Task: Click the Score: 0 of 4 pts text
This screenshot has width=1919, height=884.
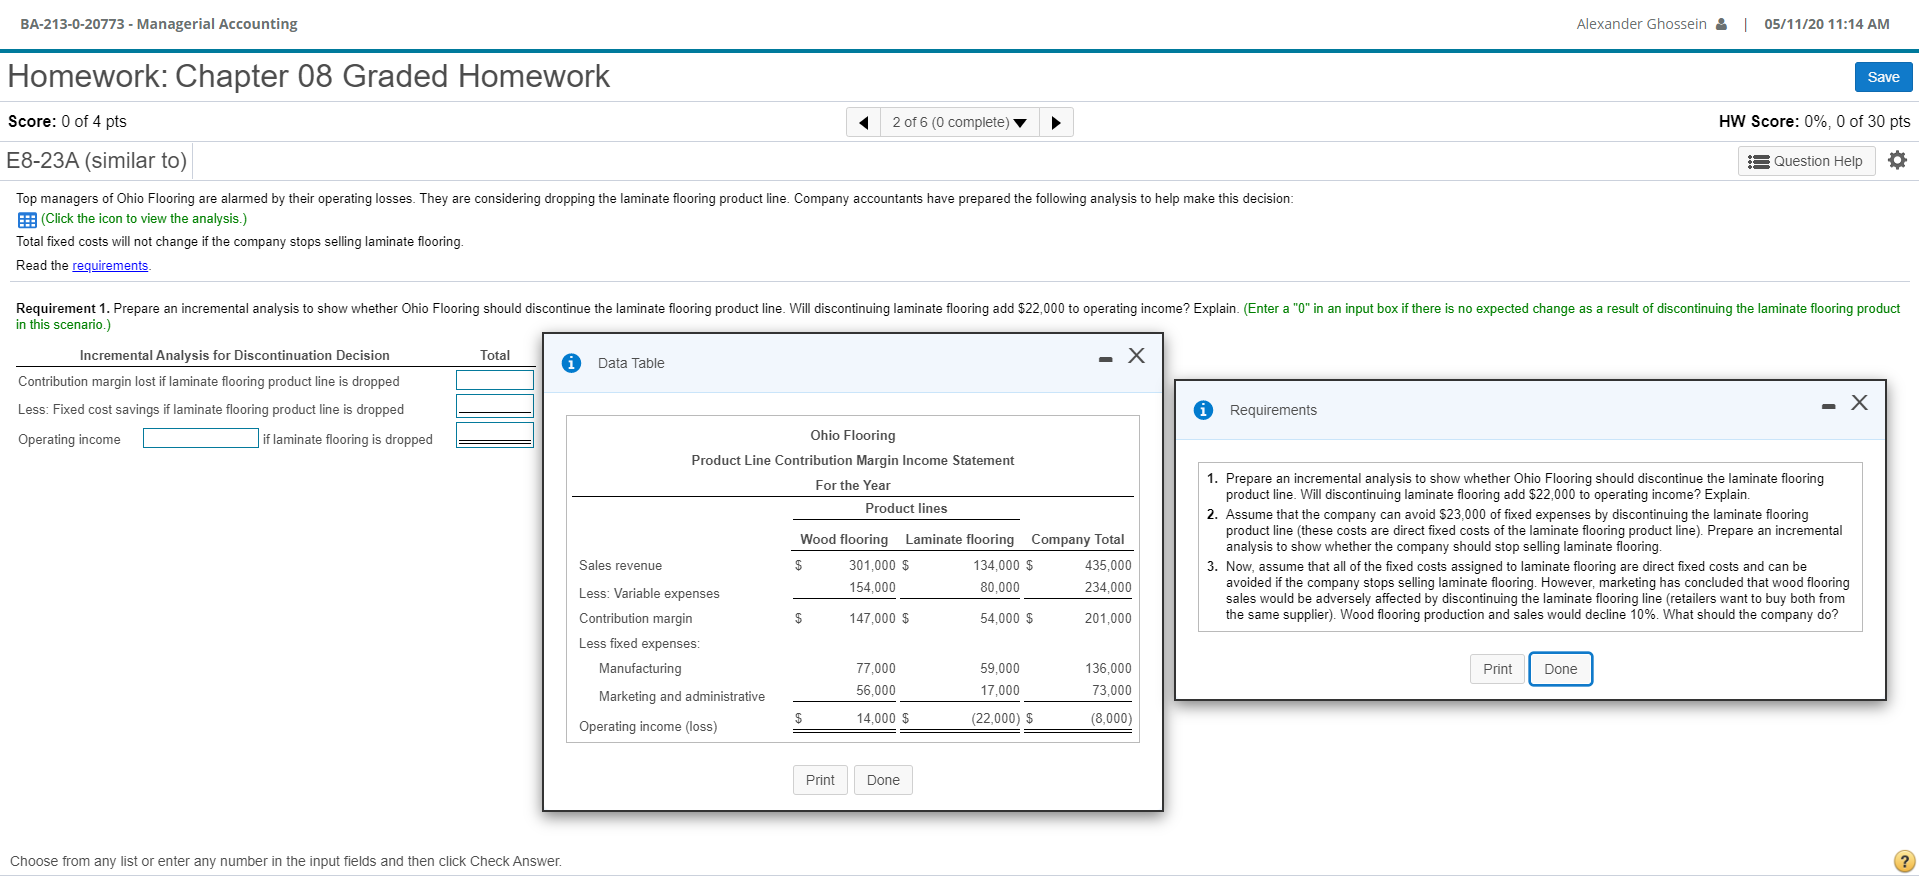Action: 67,121
